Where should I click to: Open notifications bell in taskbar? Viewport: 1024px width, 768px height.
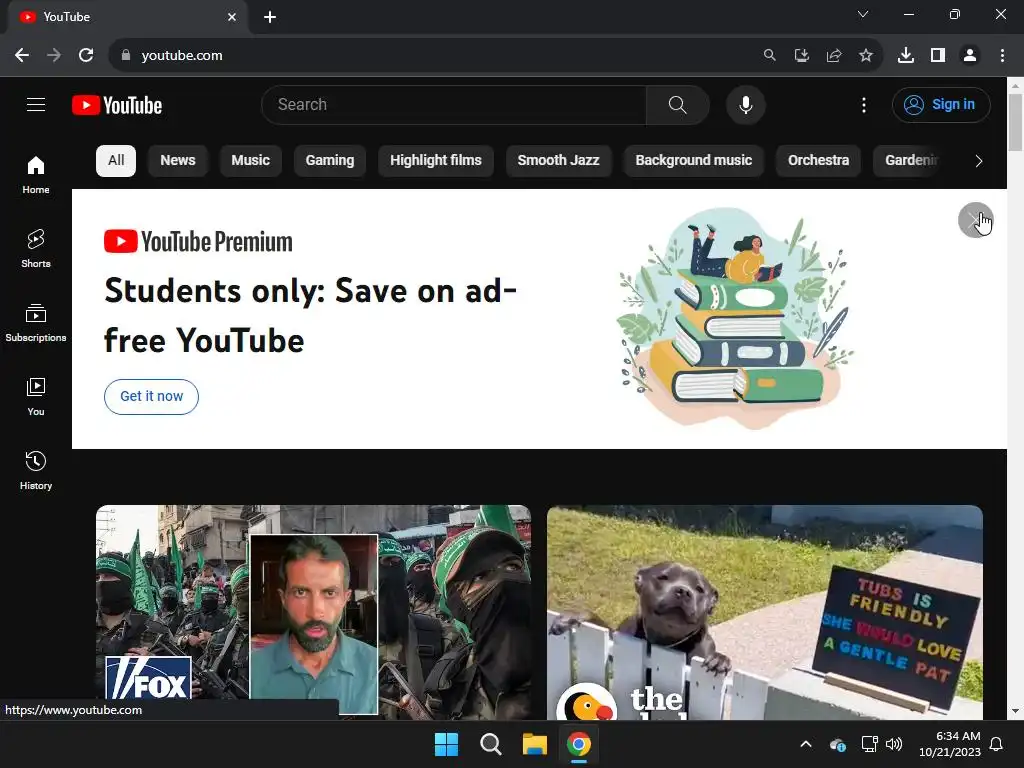[x=996, y=744]
